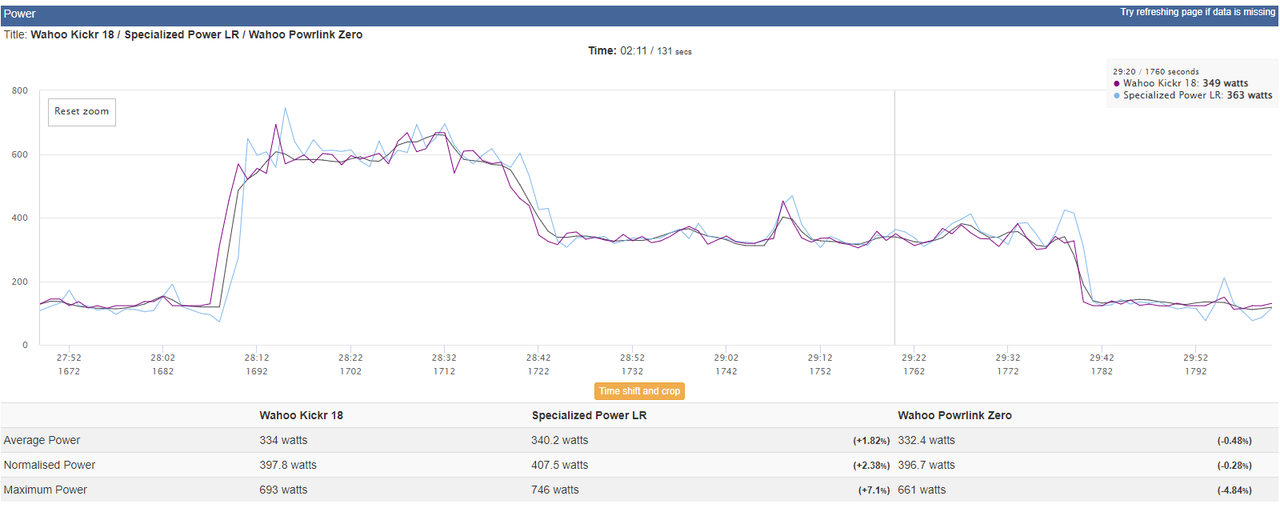This screenshot has width=1280, height=508.
Task: Click the 29:22 time axis label
Action: click(x=914, y=357)
